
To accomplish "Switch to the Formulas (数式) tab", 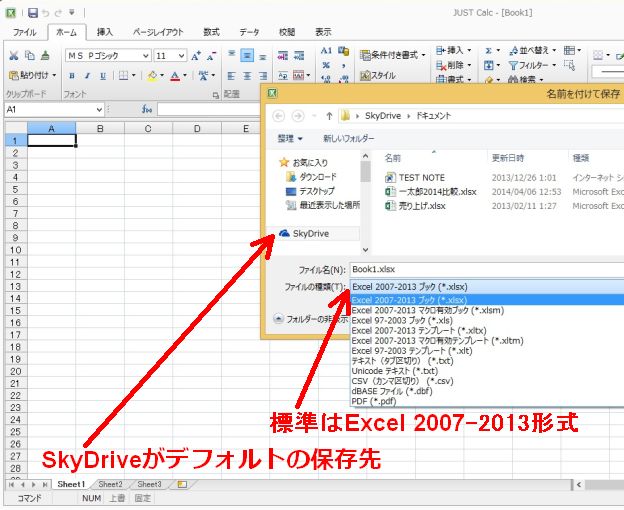I will click(211, 32).
